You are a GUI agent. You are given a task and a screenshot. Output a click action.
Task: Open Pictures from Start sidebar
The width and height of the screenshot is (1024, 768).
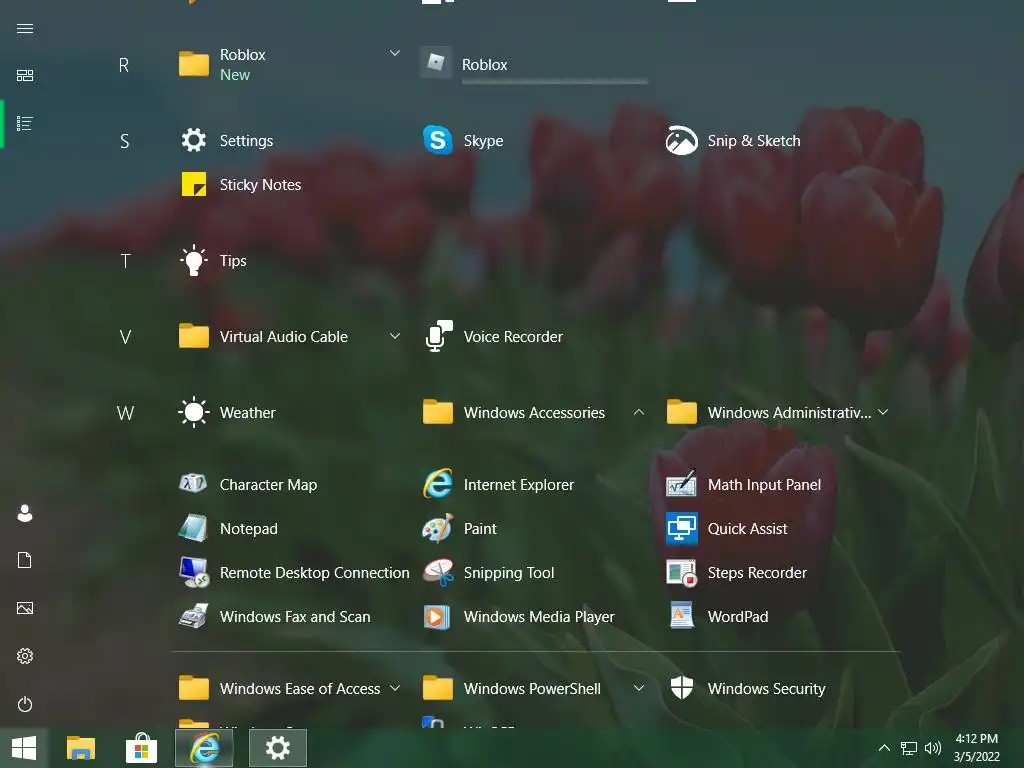point(25,608)
